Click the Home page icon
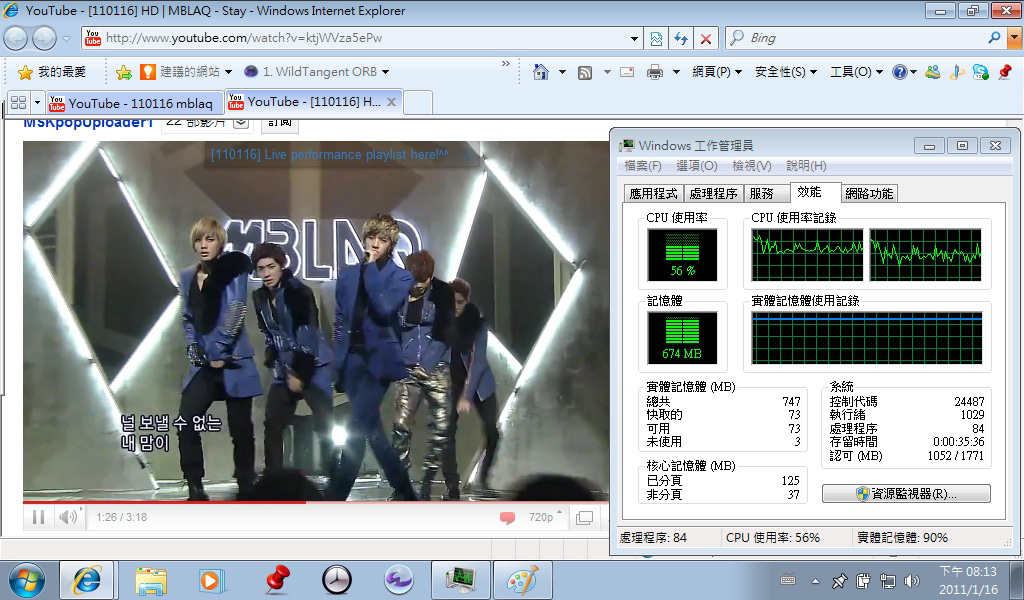Viewport: 1024px width, 600px height. pyautogui.click(x=541, y=72)
